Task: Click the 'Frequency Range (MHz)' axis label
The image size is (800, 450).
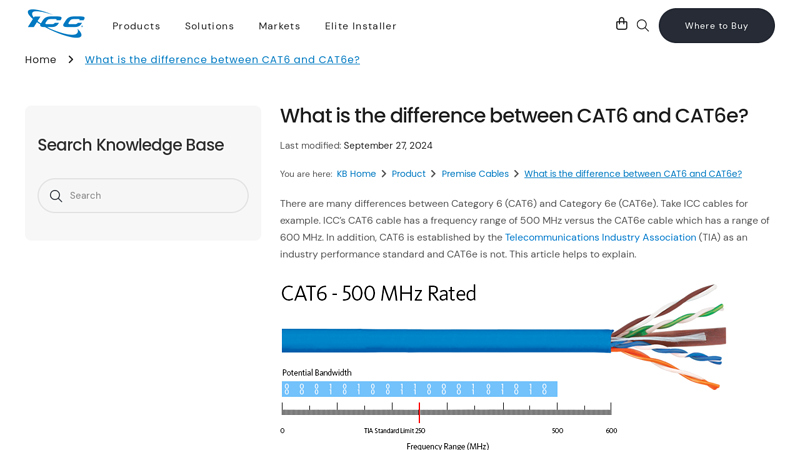Action: pos(447,446)
